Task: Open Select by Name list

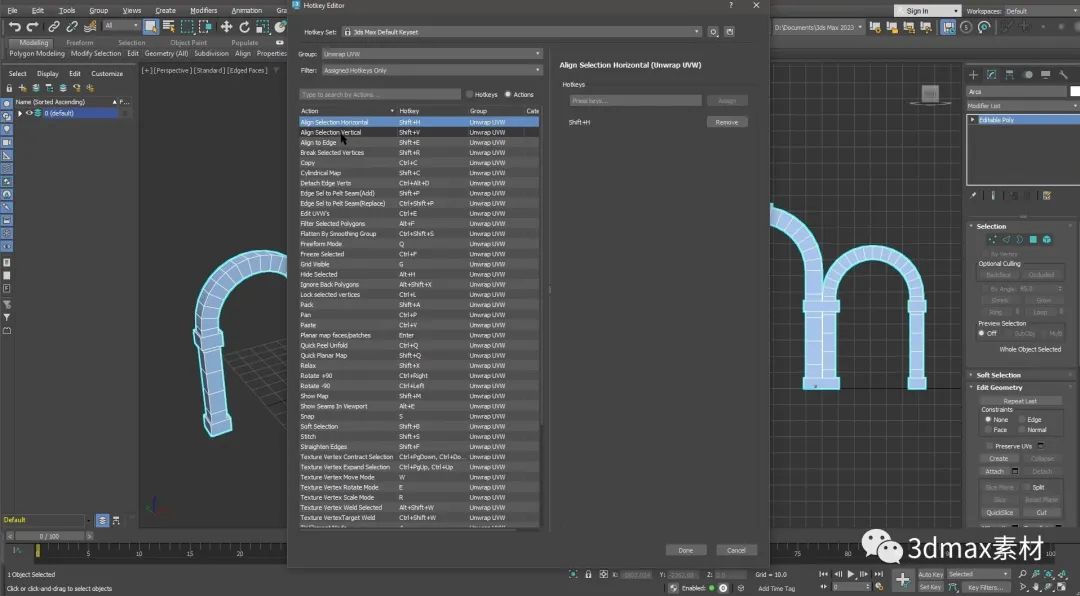Action: [x=169, y=27]
